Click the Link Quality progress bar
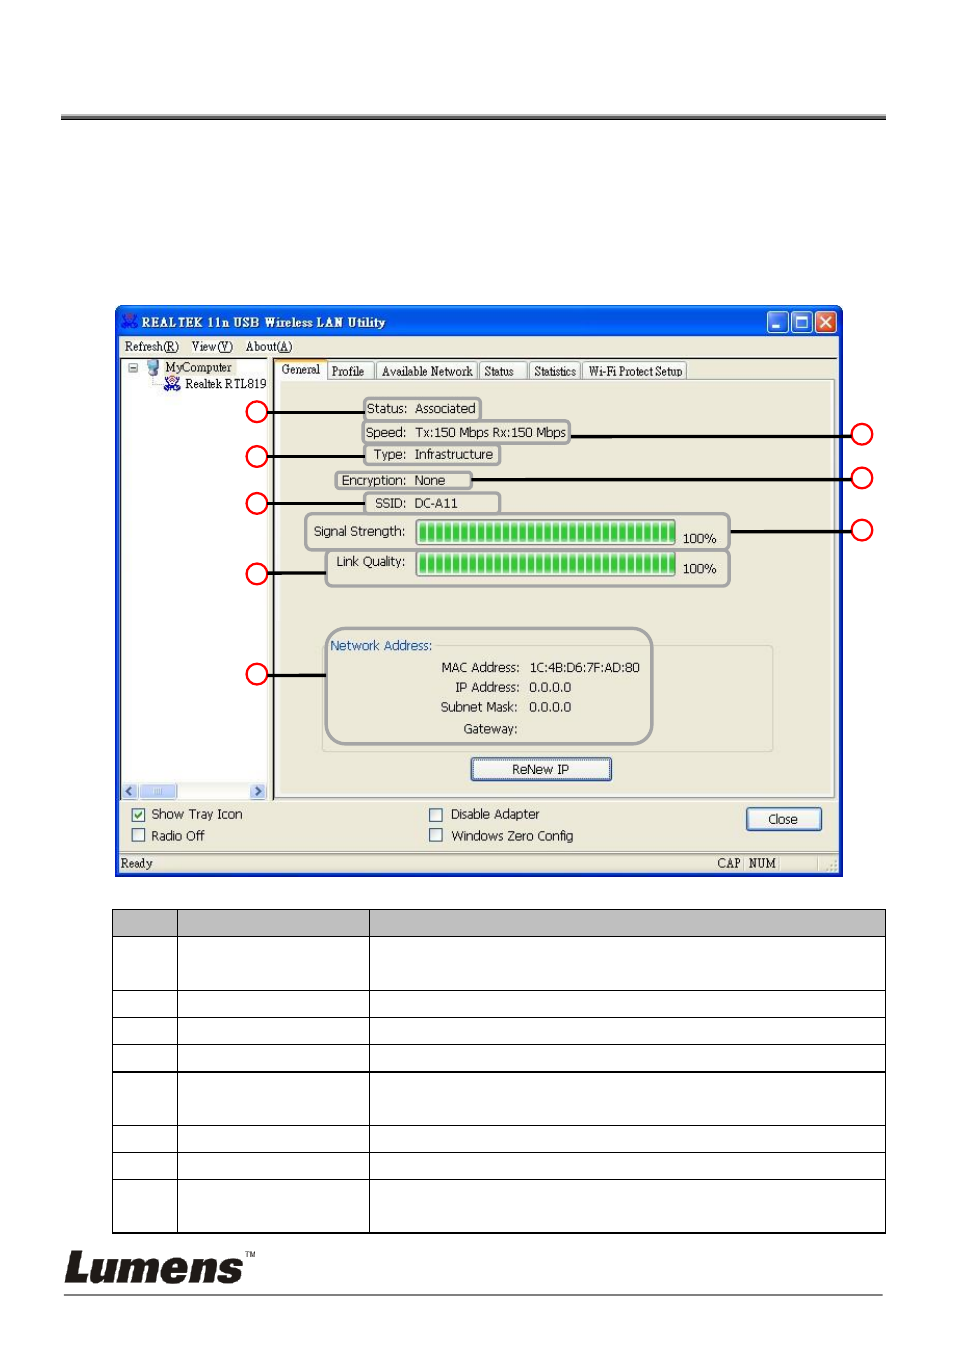This screenshot has height=1352, width=953. pyautogui.click(x=546, y=564)
